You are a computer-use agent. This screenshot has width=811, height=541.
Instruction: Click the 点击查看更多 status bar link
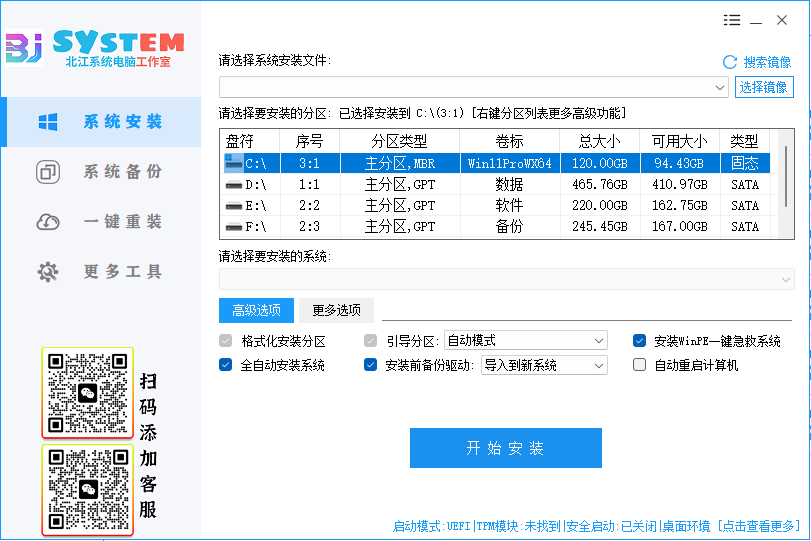coord(759,527)
